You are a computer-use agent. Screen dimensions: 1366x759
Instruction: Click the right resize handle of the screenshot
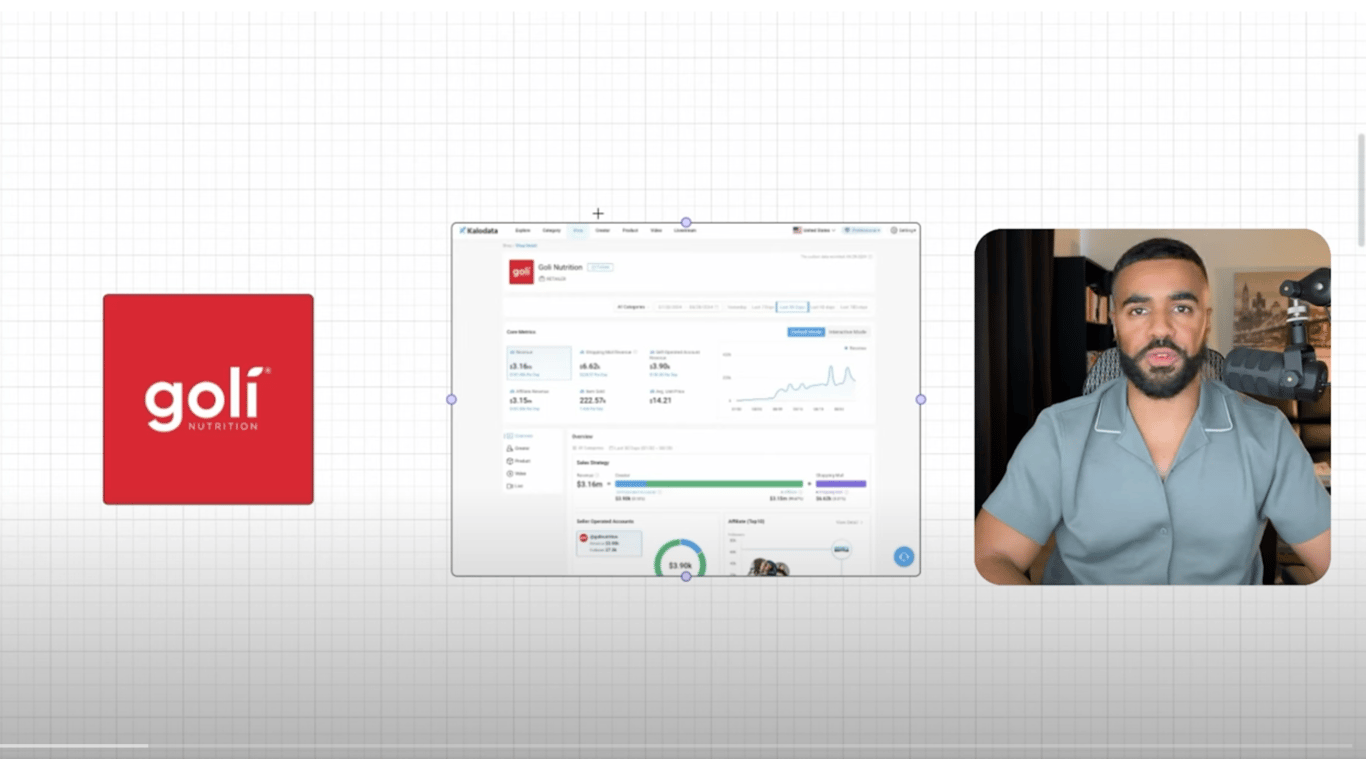[921, 399]
